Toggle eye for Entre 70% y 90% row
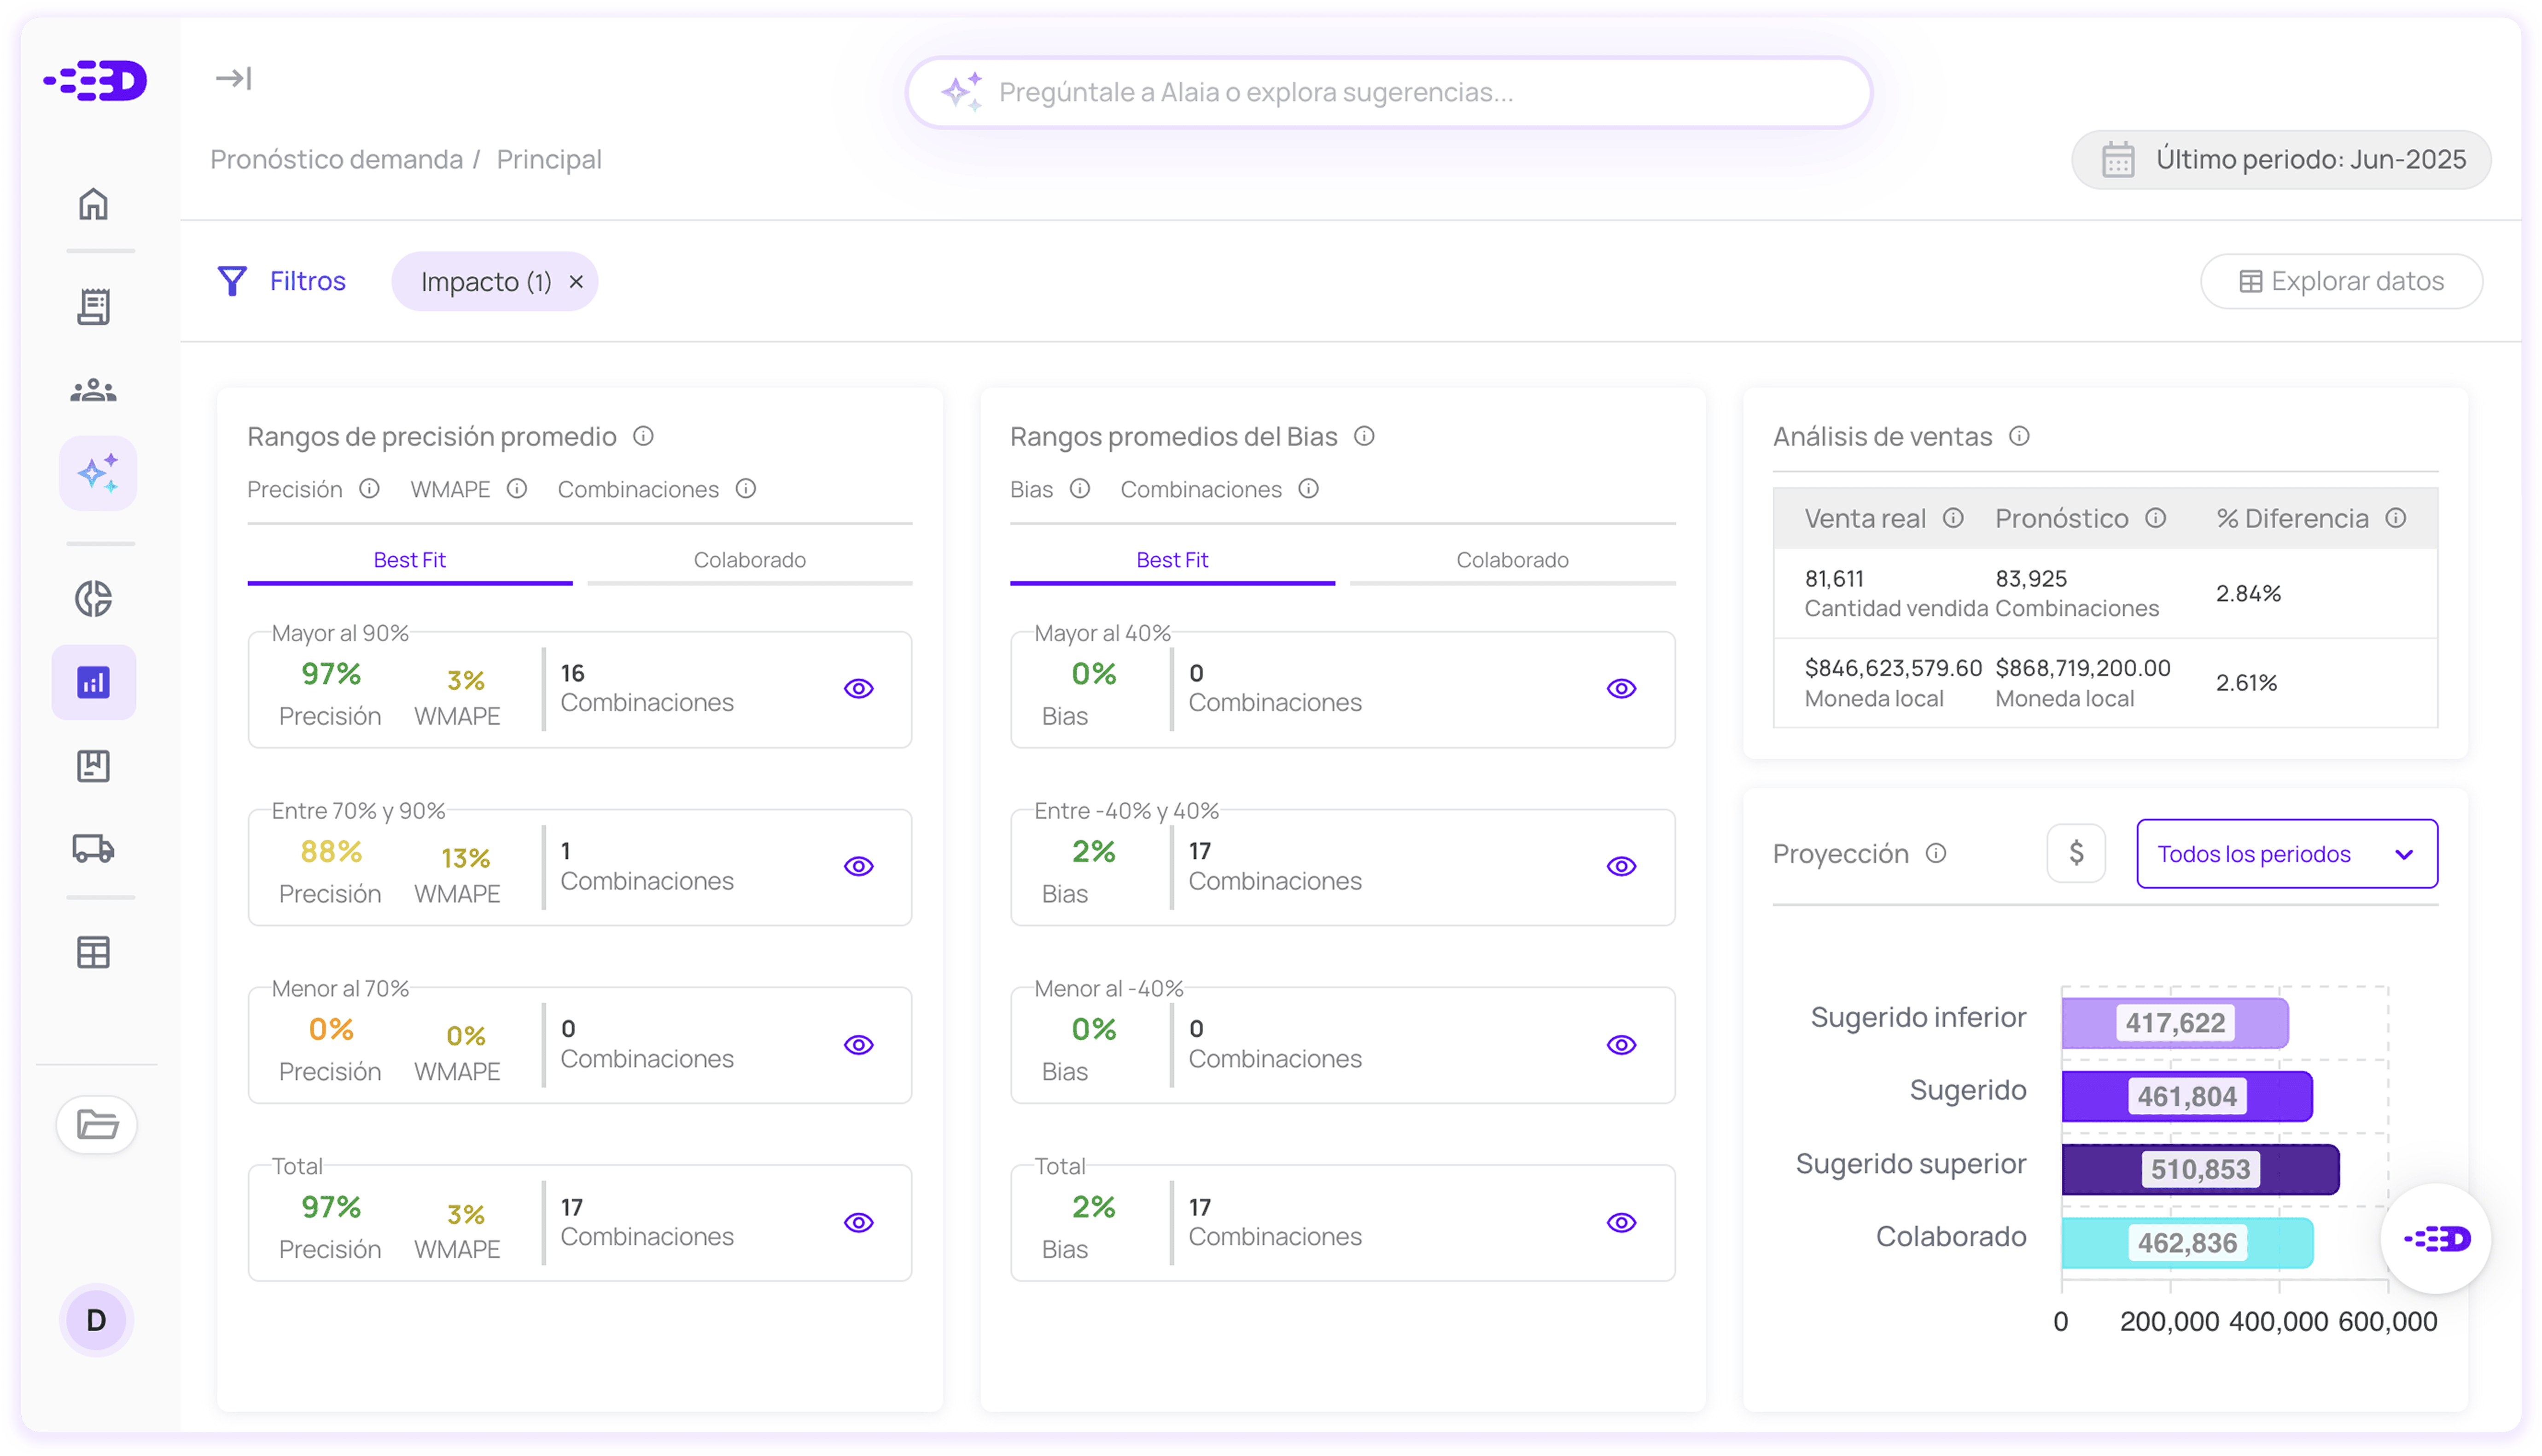The width and height of the screenshot is (2542, 1456). (x=858, y=866)
